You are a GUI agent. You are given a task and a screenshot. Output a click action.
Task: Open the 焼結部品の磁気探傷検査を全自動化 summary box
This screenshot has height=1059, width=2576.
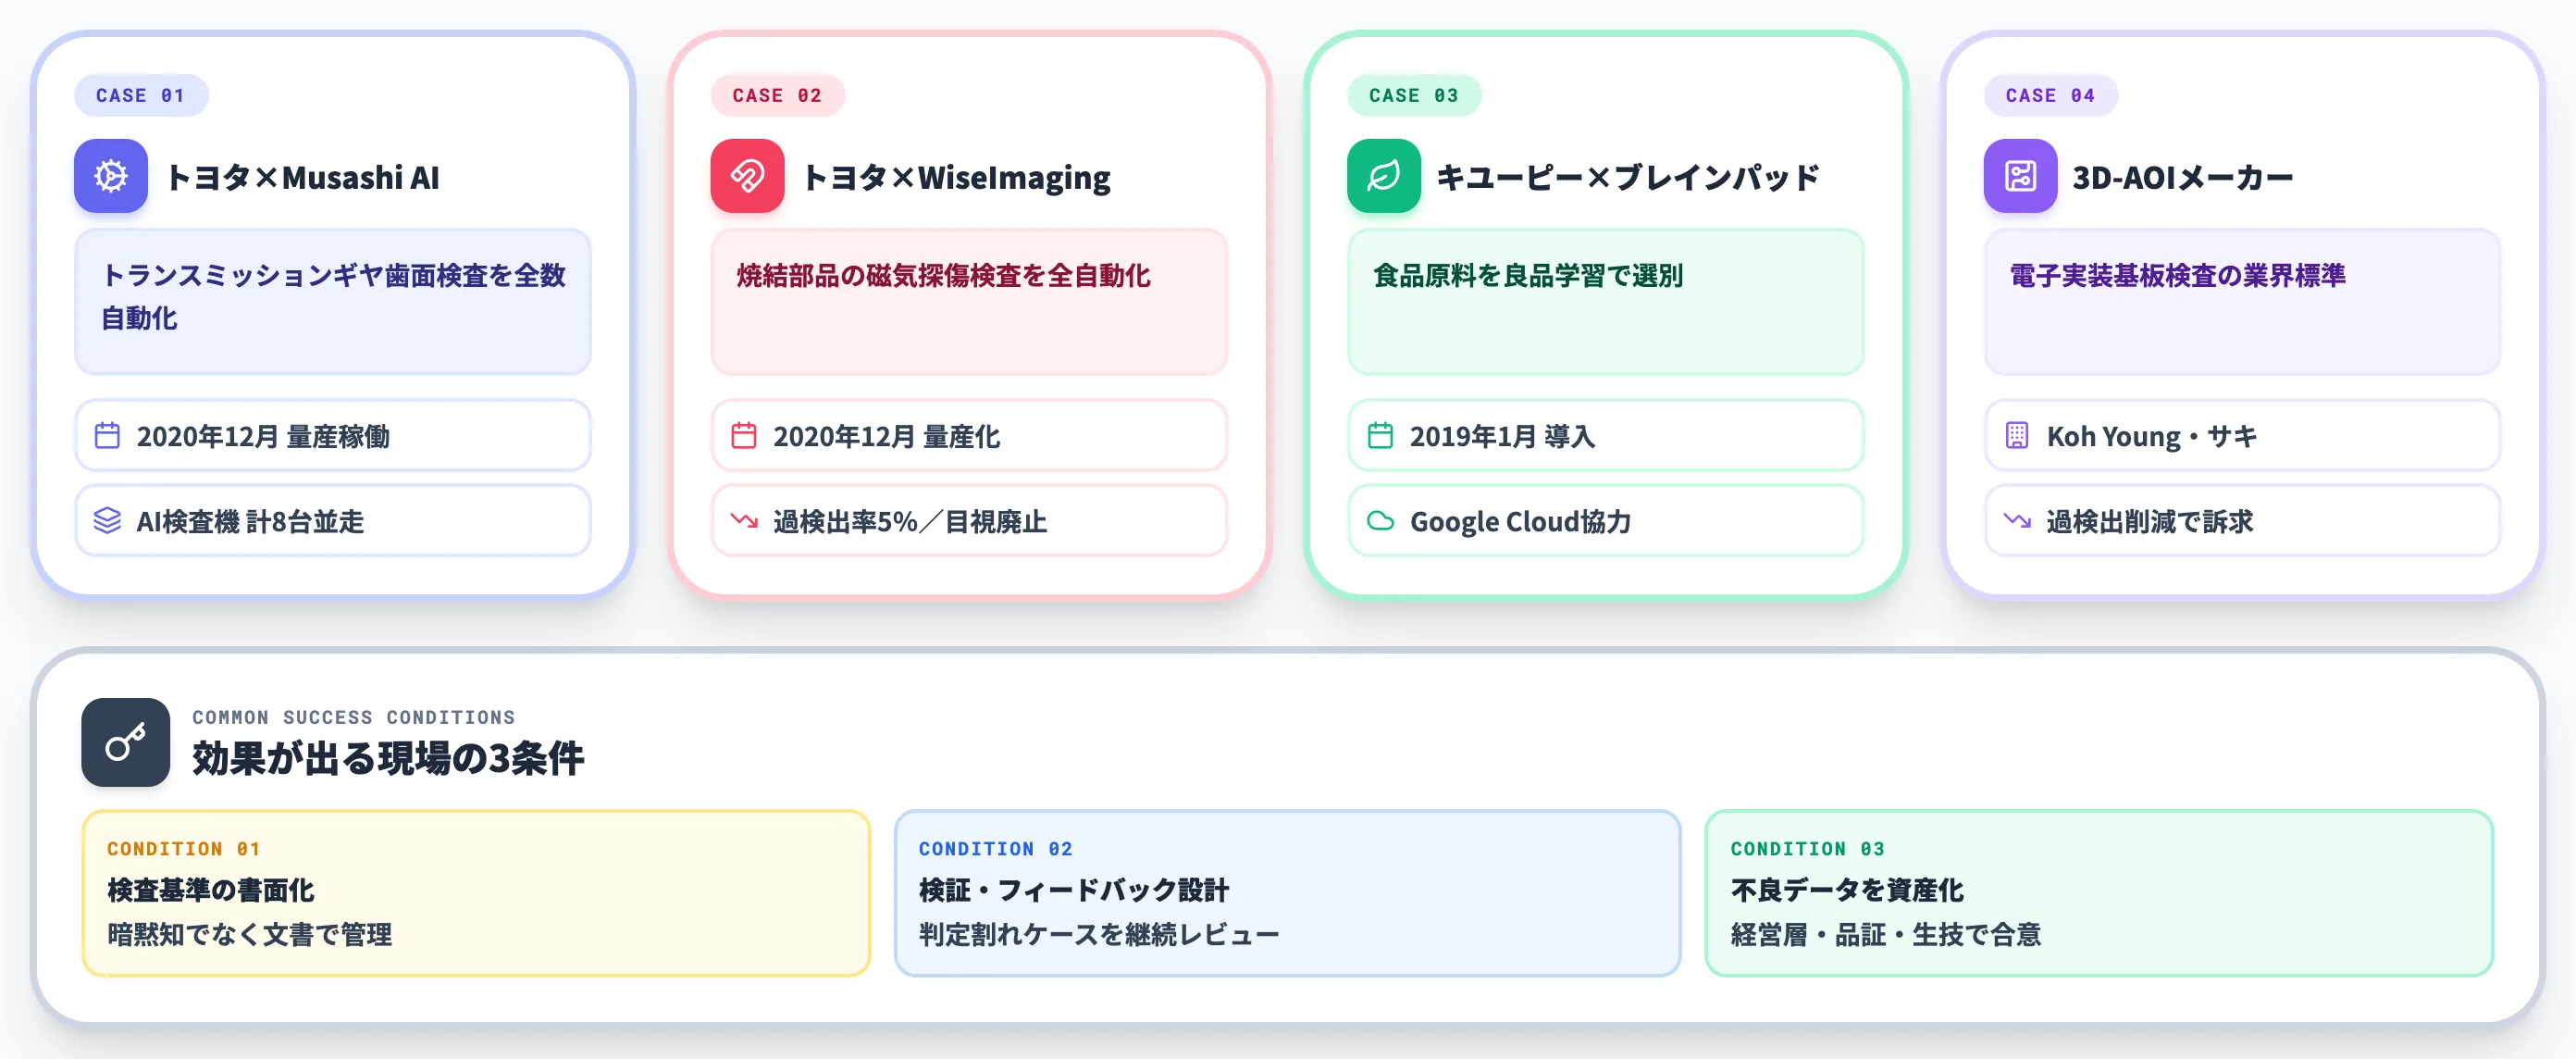[x=969, y=302]
